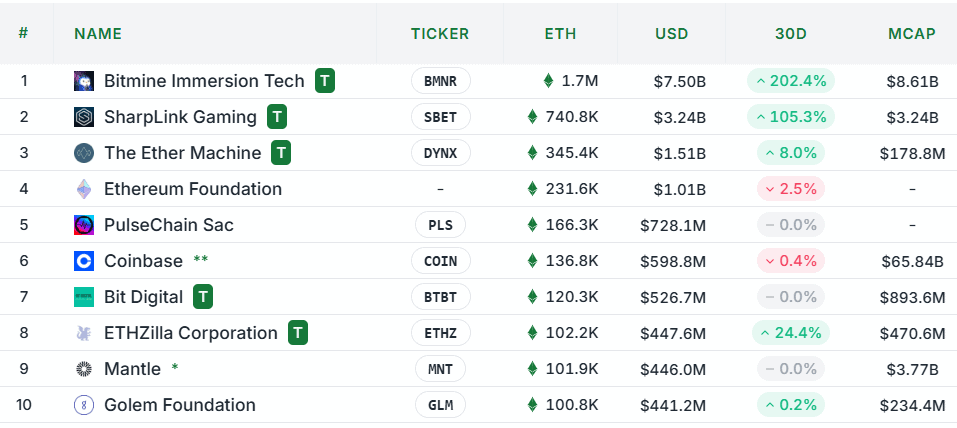Open the ETHZilla Corporation name link

click(x=191, y=333)
